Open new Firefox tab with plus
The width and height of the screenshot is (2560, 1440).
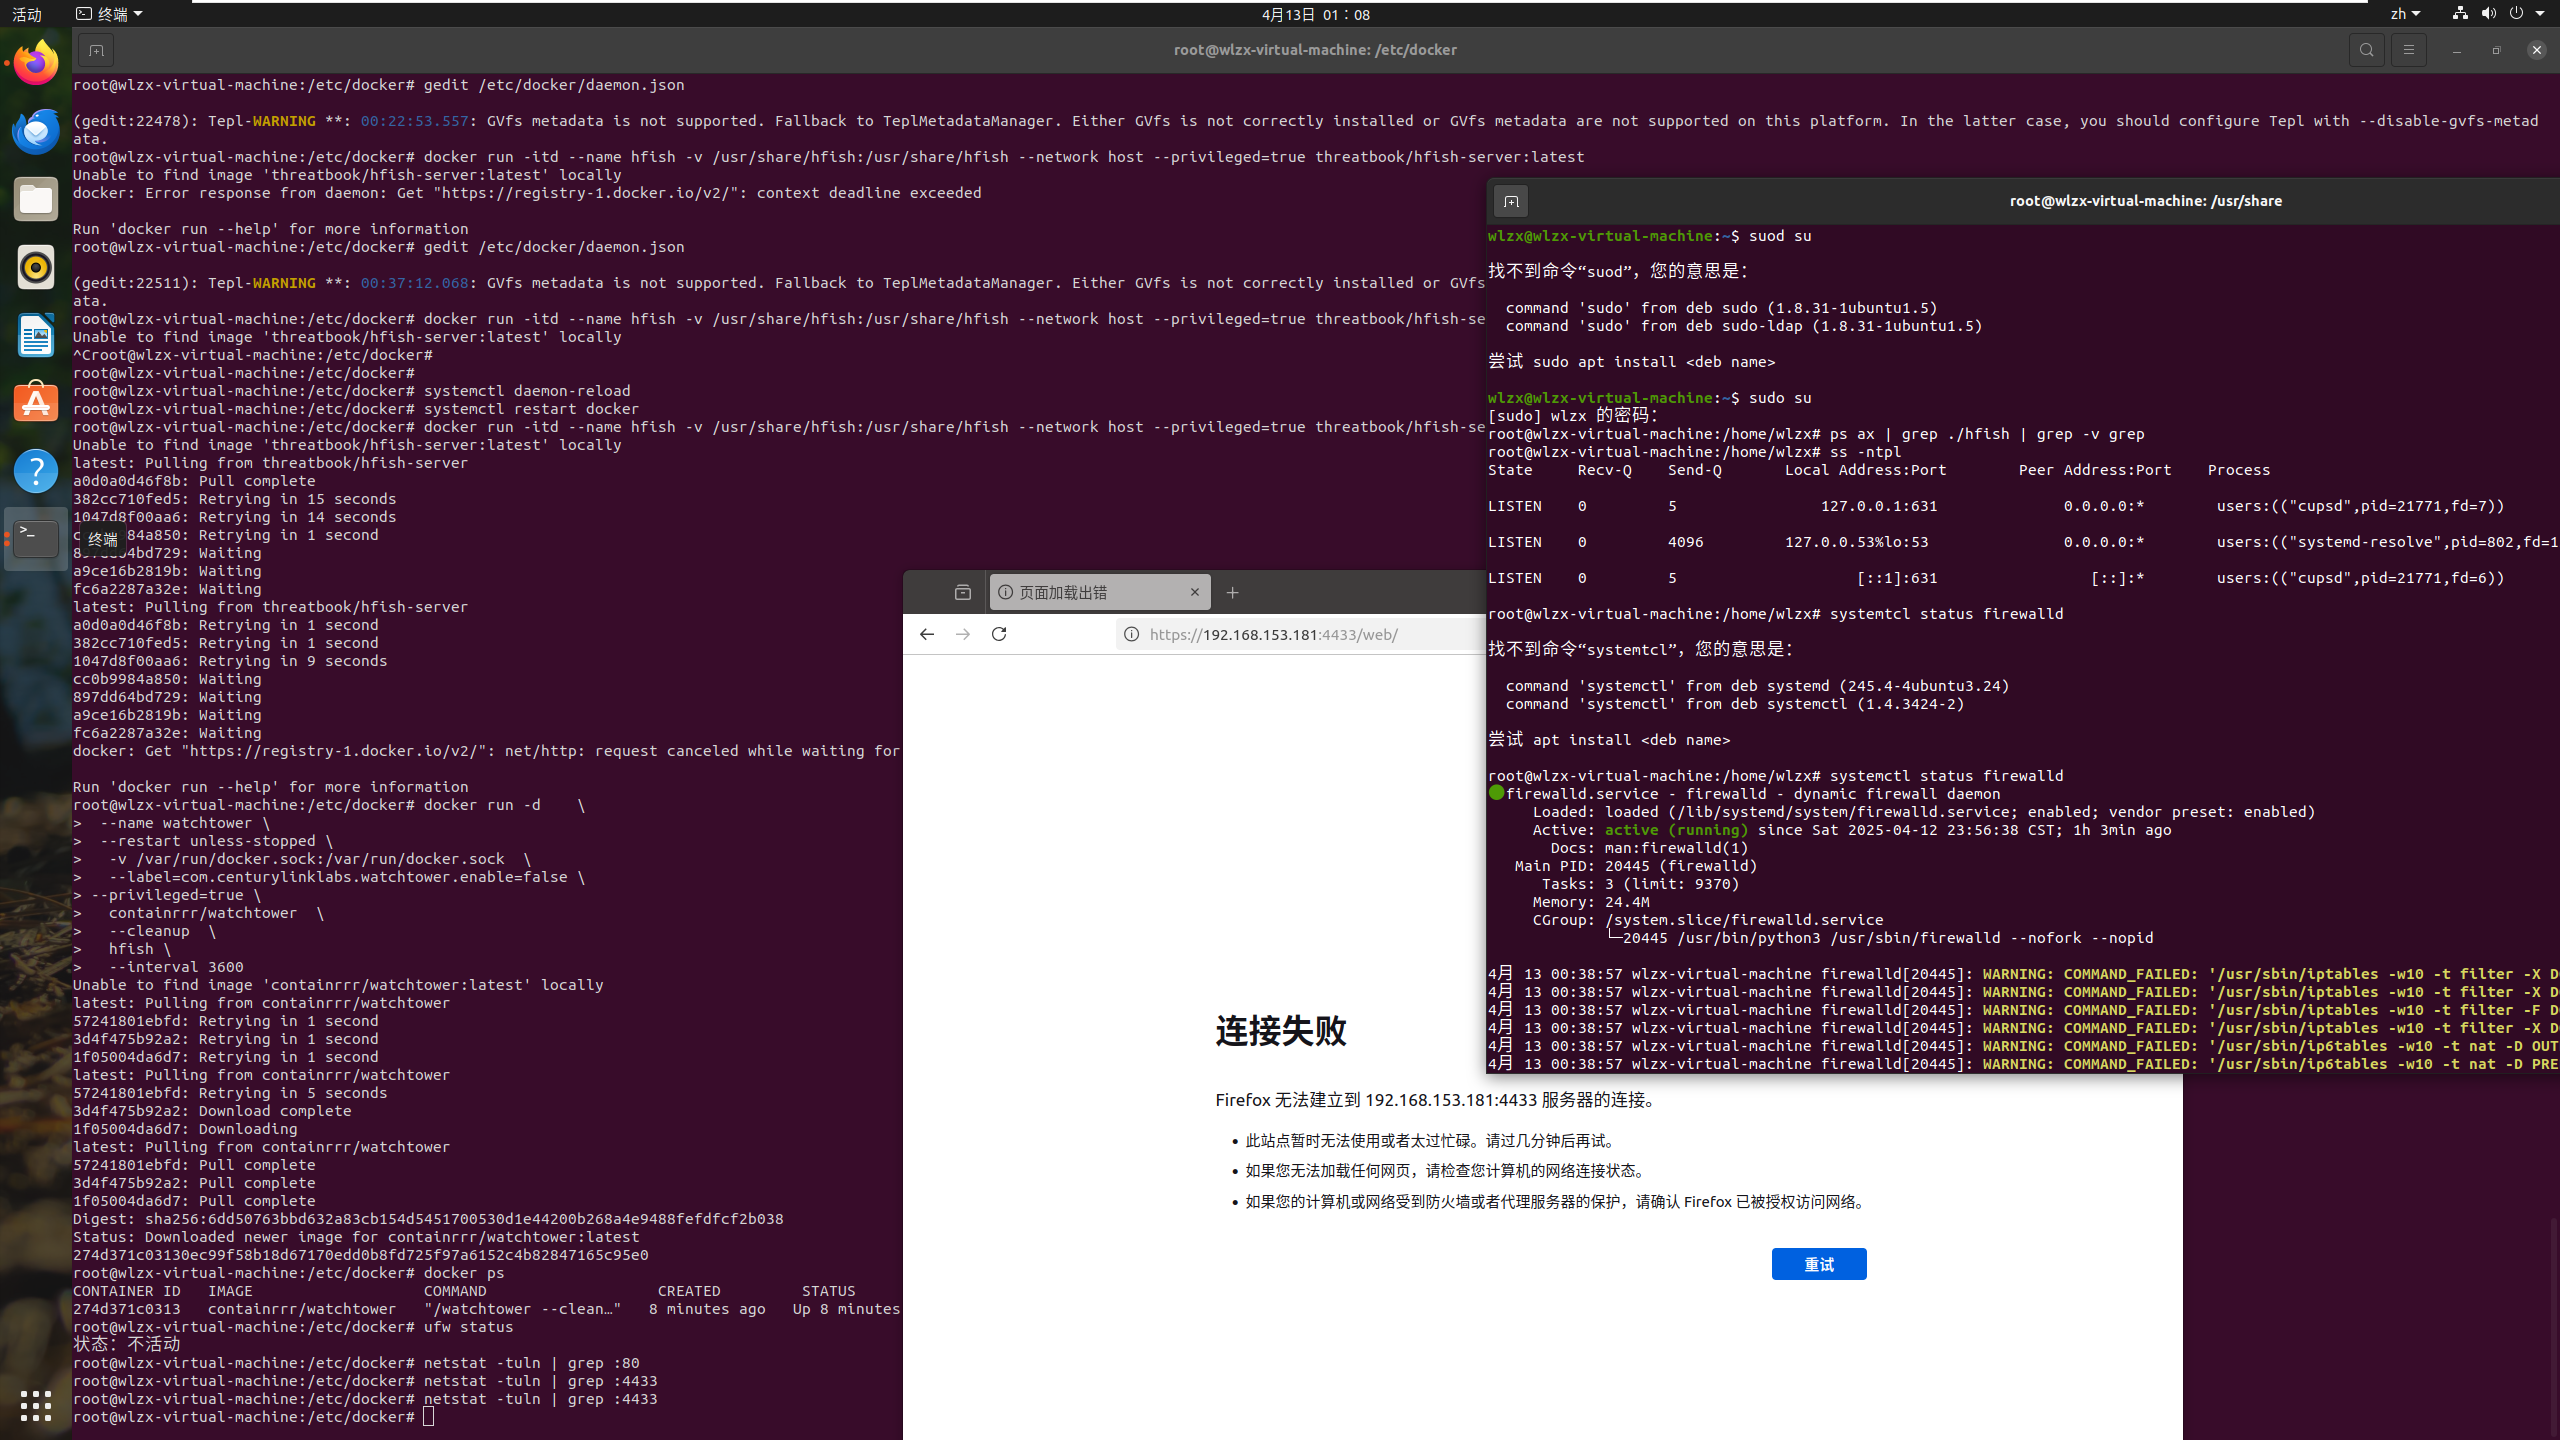(x=1232, y=593)
